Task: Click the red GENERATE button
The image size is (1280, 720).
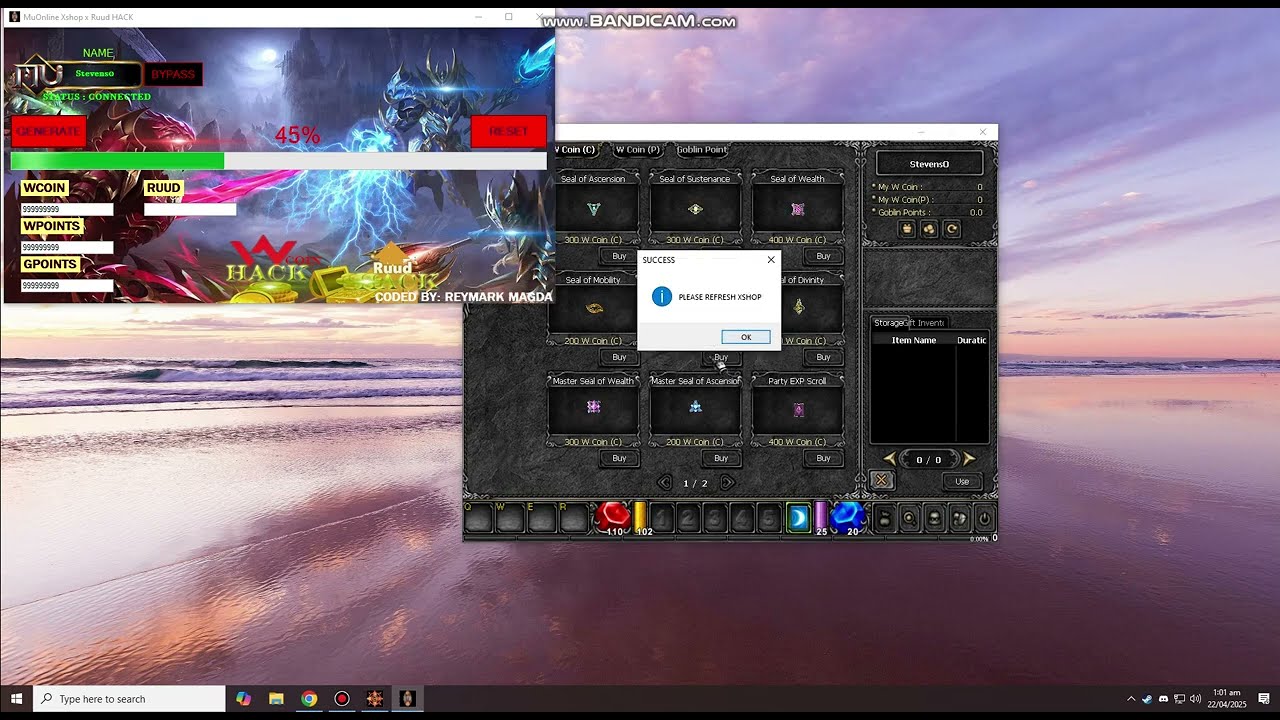Action: (x=48, y=131)
